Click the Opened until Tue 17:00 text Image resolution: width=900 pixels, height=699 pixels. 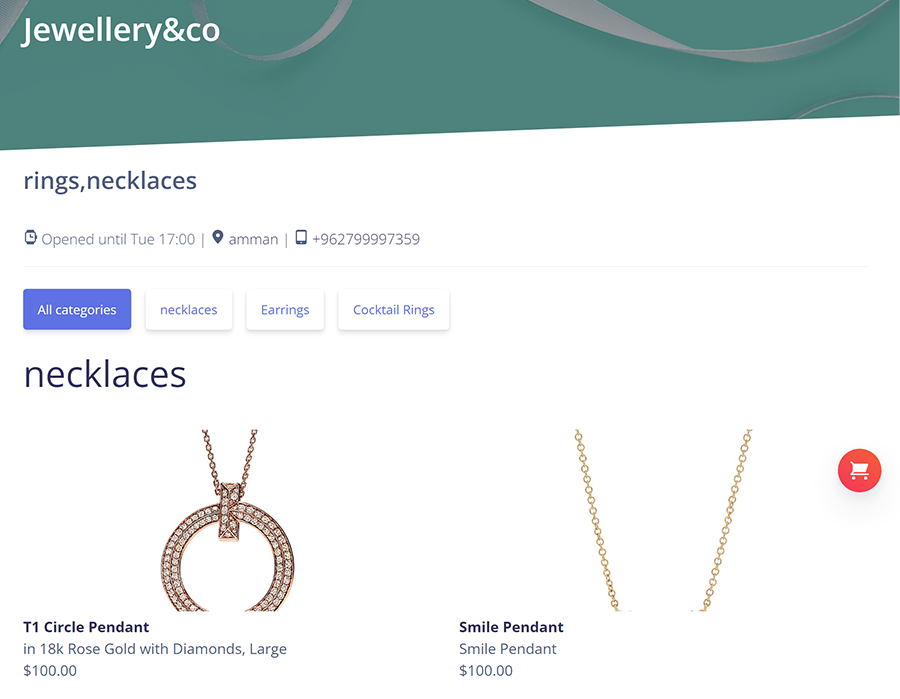point(118,239)
